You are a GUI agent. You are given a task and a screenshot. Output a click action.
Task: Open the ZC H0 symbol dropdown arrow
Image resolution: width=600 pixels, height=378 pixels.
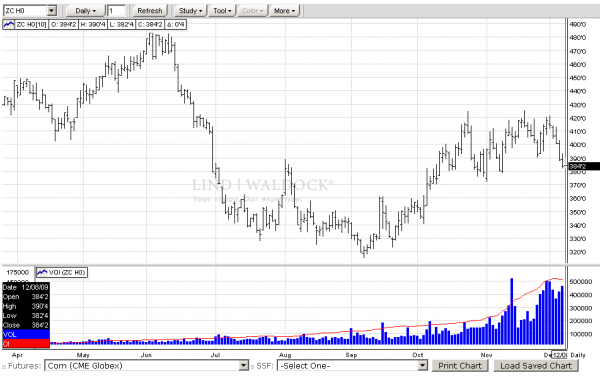pyautogui.click(x=52, y=11)
